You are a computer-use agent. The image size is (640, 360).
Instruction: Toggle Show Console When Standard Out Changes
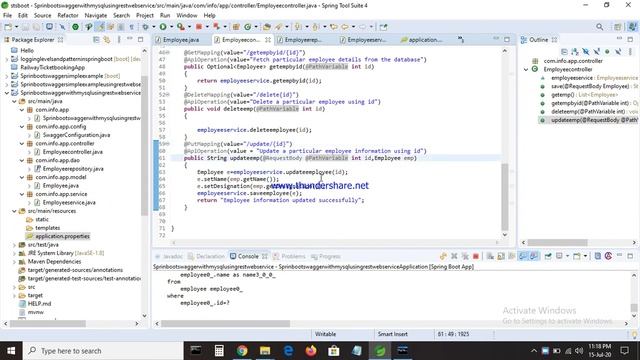(x=523, y=256)
